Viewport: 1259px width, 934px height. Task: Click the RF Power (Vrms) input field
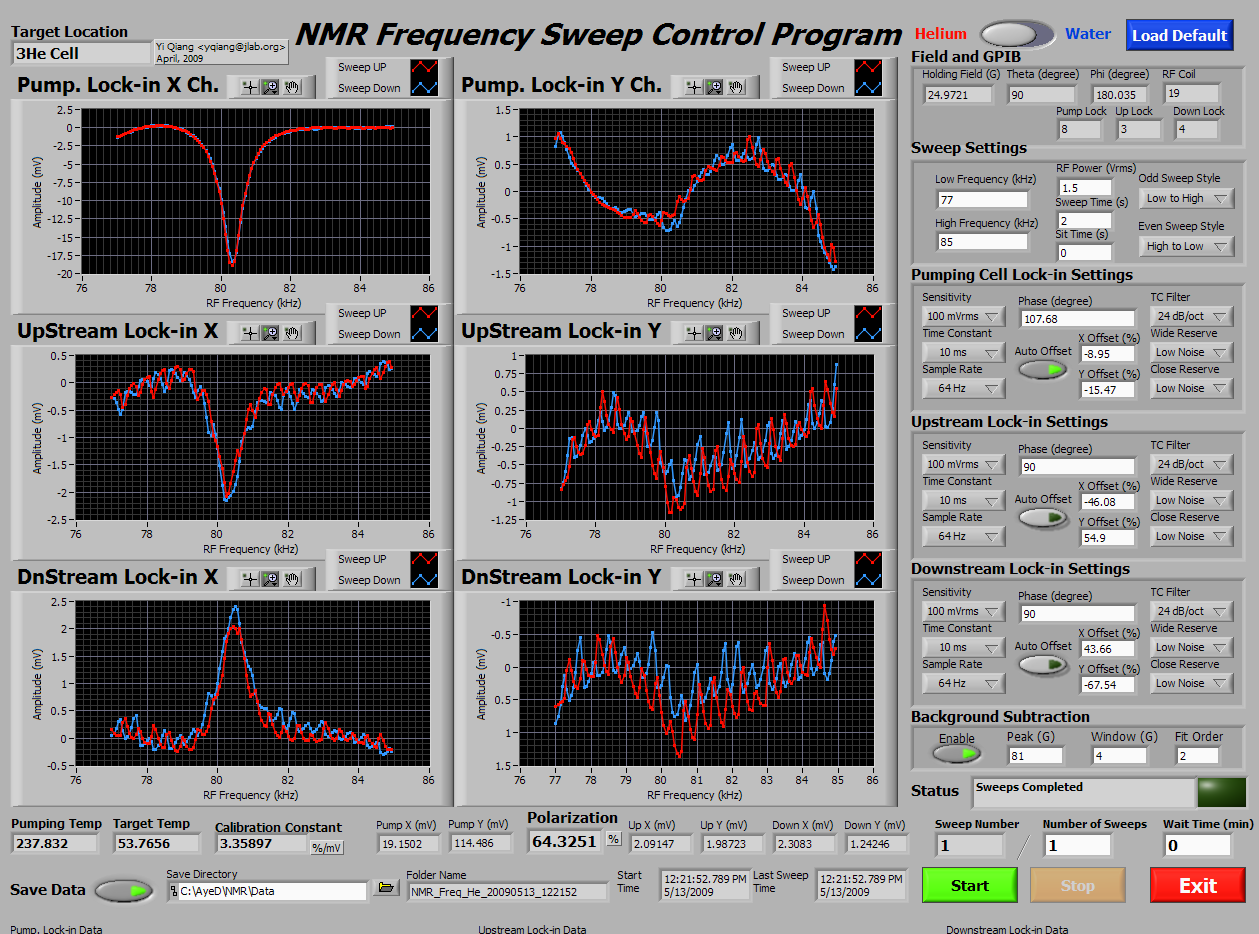1085,187
